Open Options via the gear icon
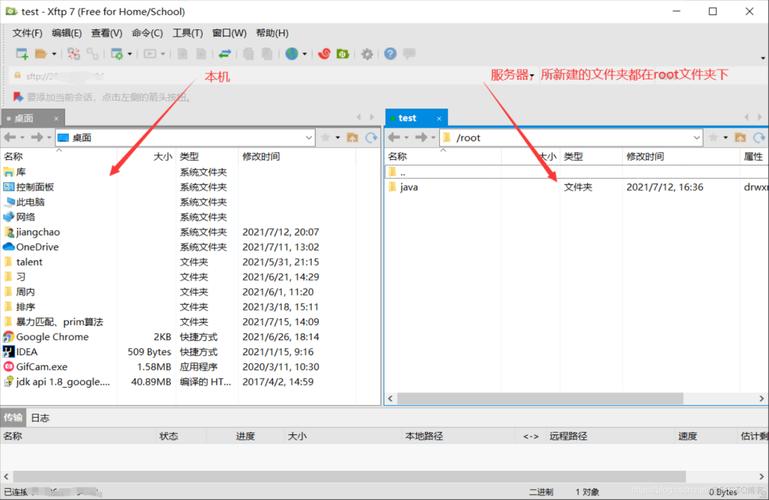The image size is (769, 500). (x=367, y=54)
